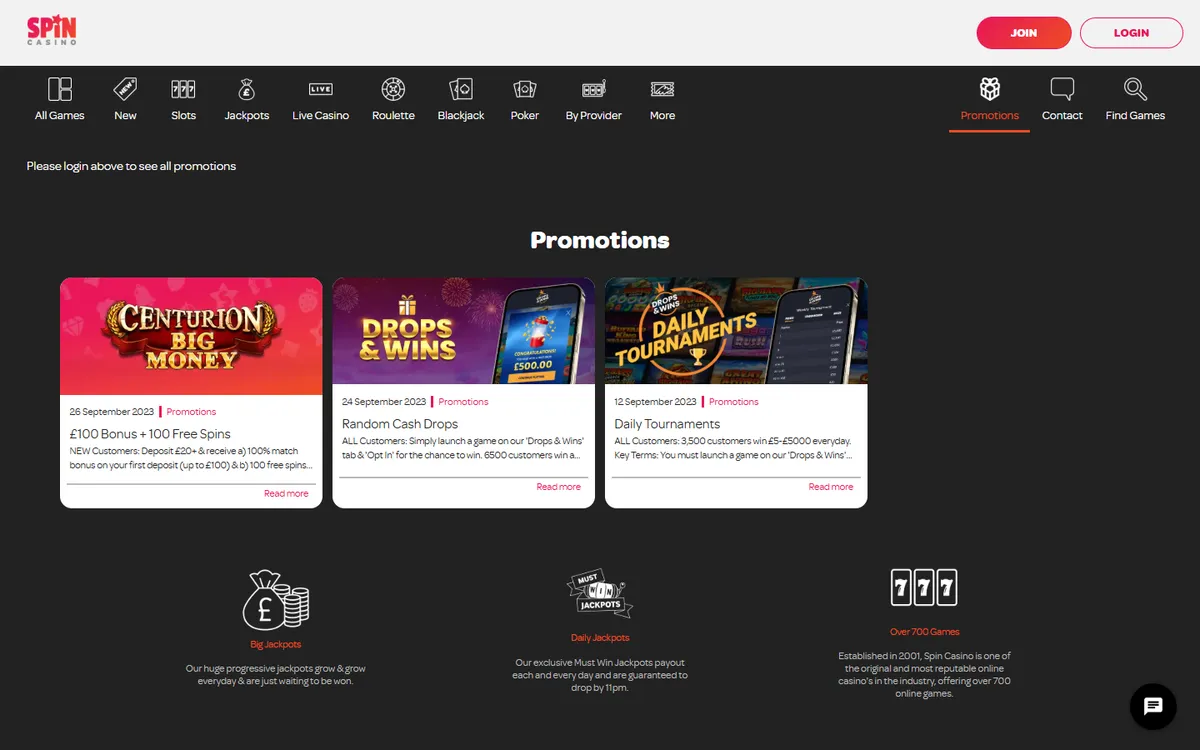Screen dimensions: 1200x750
Task: Click the 777 slot reels graphic
Action: (x=924, y=588)
